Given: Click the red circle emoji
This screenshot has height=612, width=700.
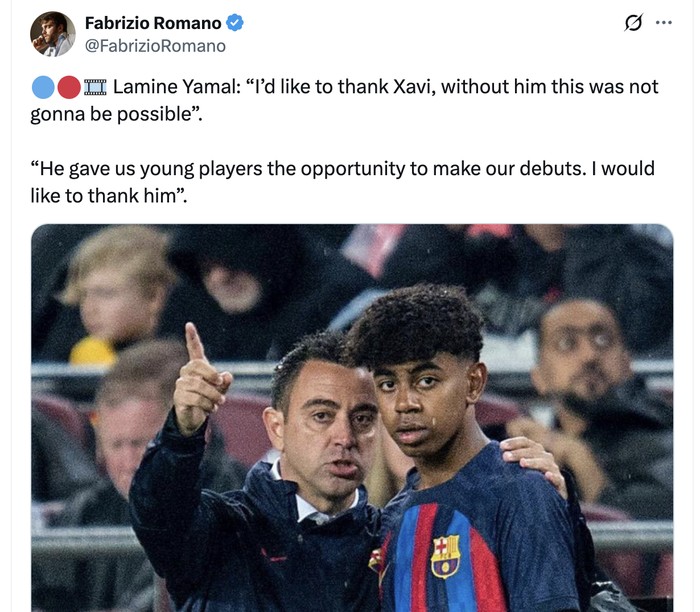Looking at the screenshot, I should [68, 87].
